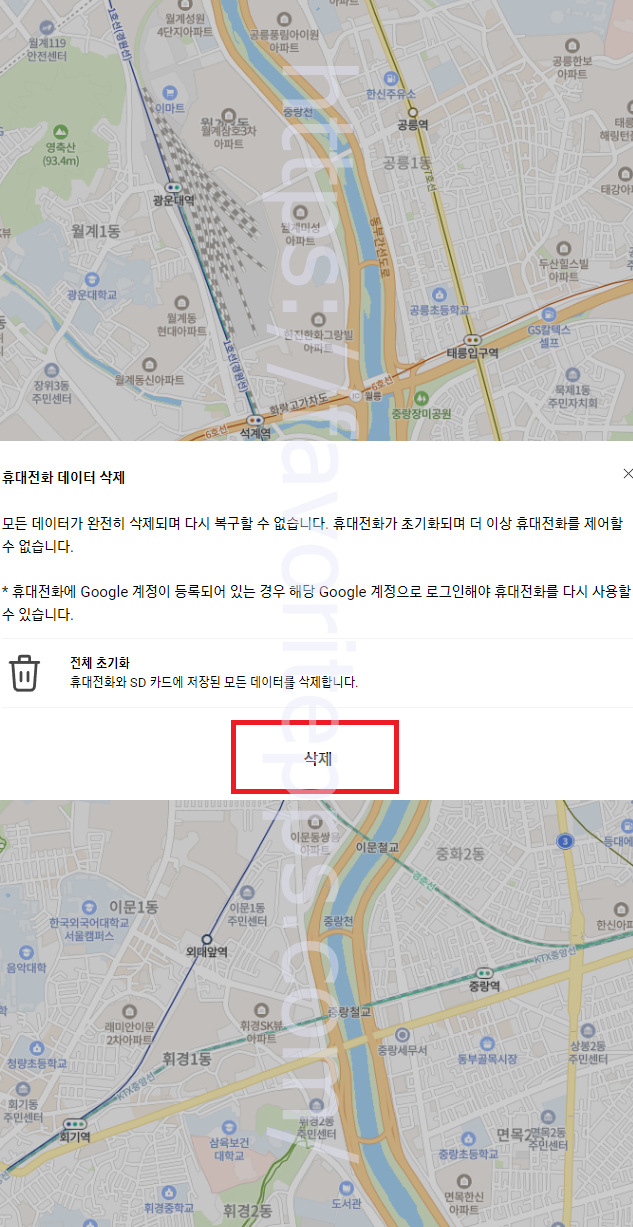Close the 휴대전화 데이터 삭제 dialog
This screenshot has width=633, height=1227.
tap(628, 473)
